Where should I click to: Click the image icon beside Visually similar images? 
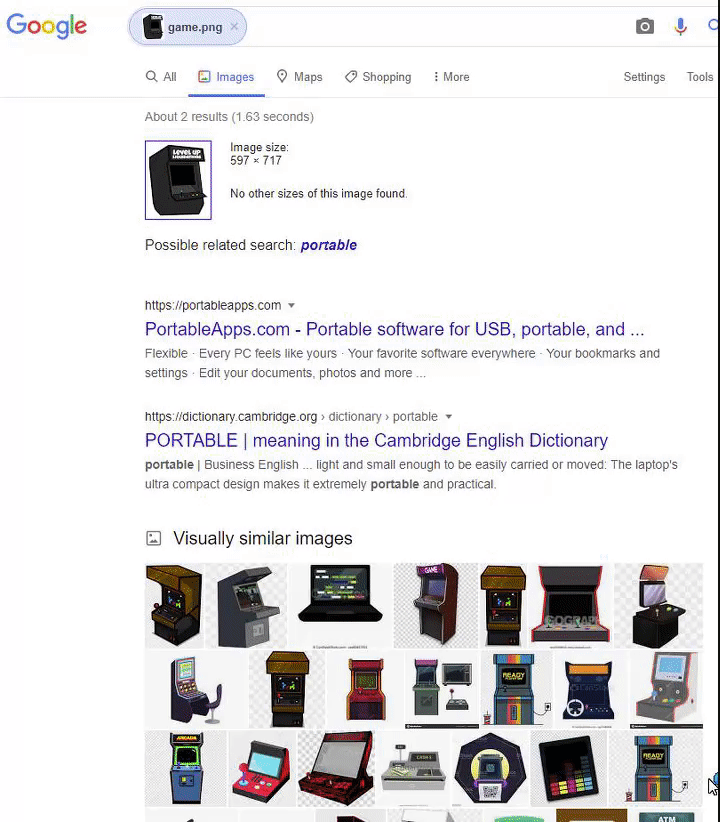click(x=154, y=538)
